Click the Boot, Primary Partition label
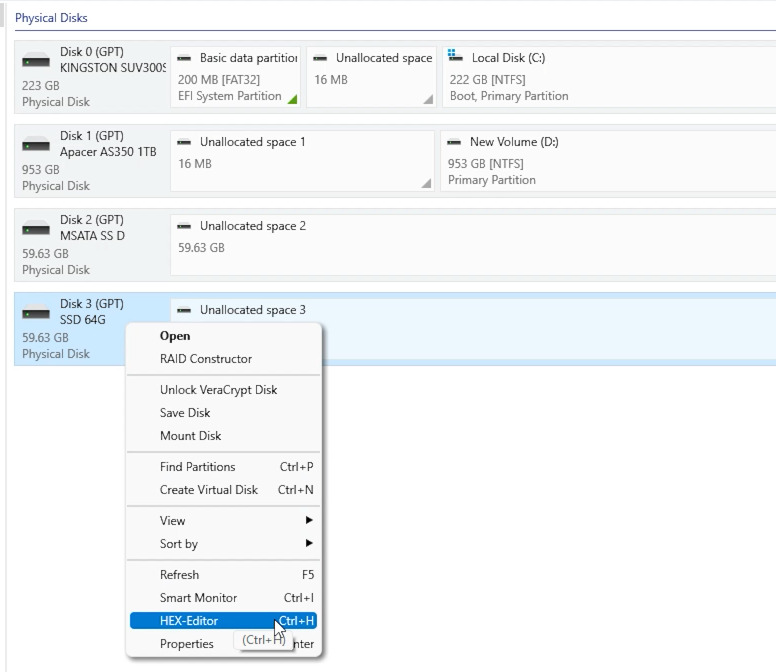 click(509, 96)
